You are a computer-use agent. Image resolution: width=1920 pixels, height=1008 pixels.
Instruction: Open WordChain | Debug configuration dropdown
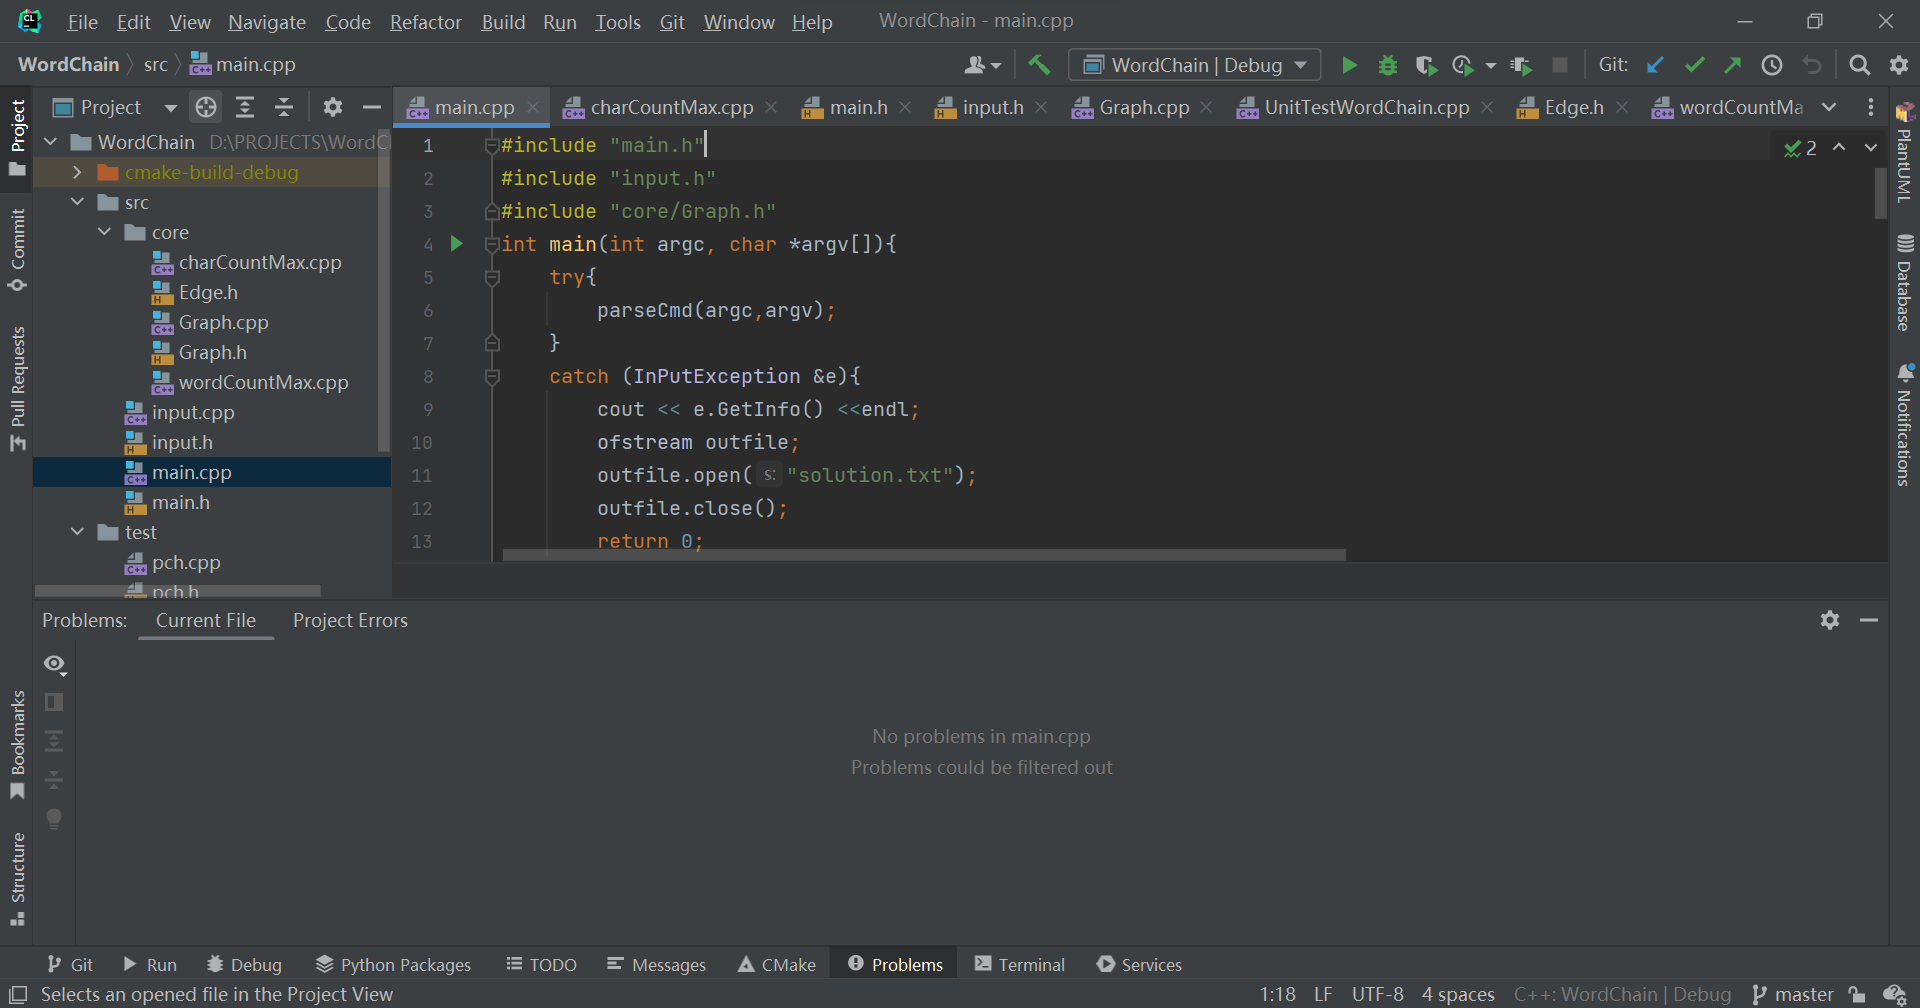click(x=1195, y=65)
